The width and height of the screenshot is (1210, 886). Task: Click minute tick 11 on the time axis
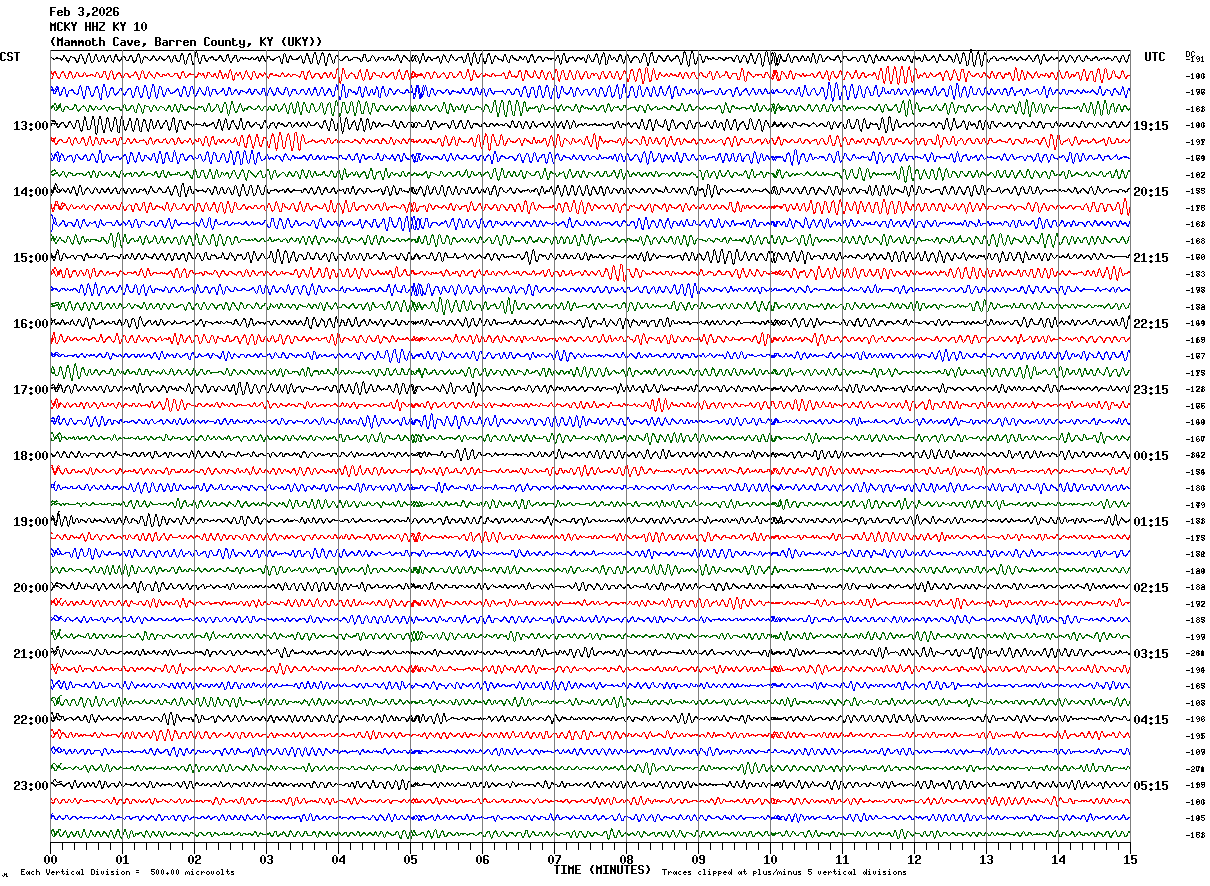pos(842,859)
